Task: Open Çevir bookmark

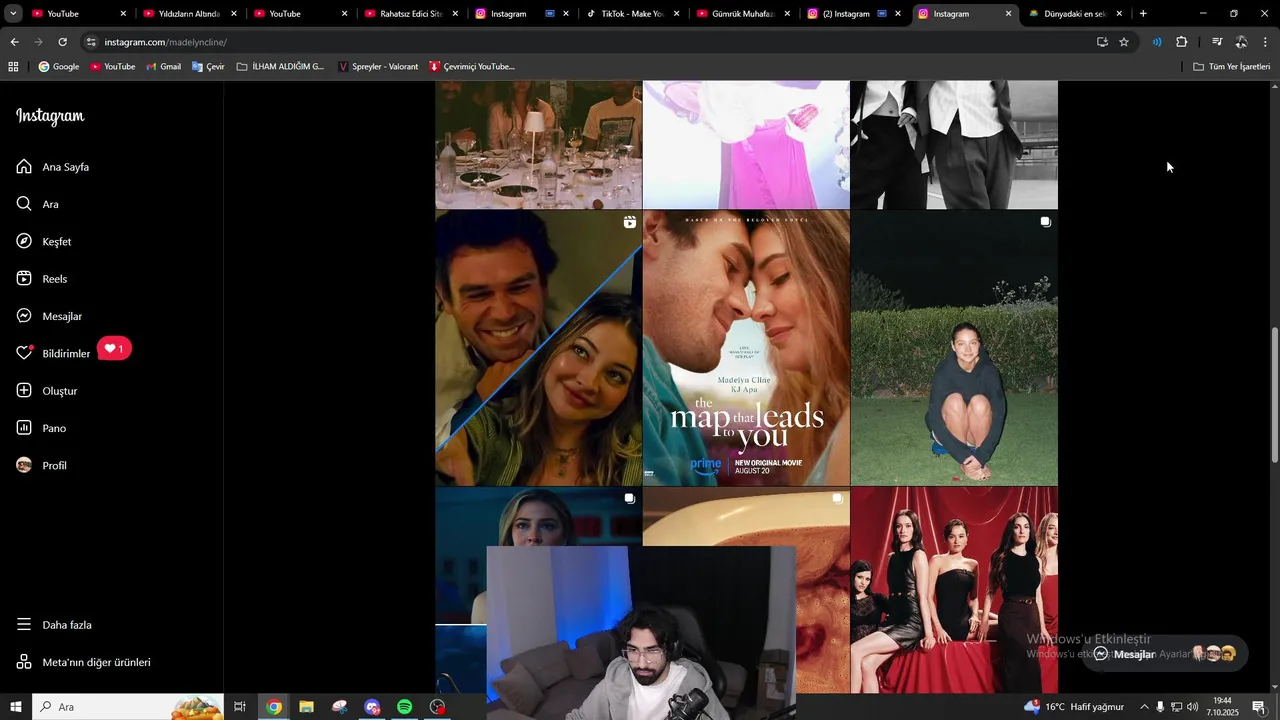Action: (208, 67)
